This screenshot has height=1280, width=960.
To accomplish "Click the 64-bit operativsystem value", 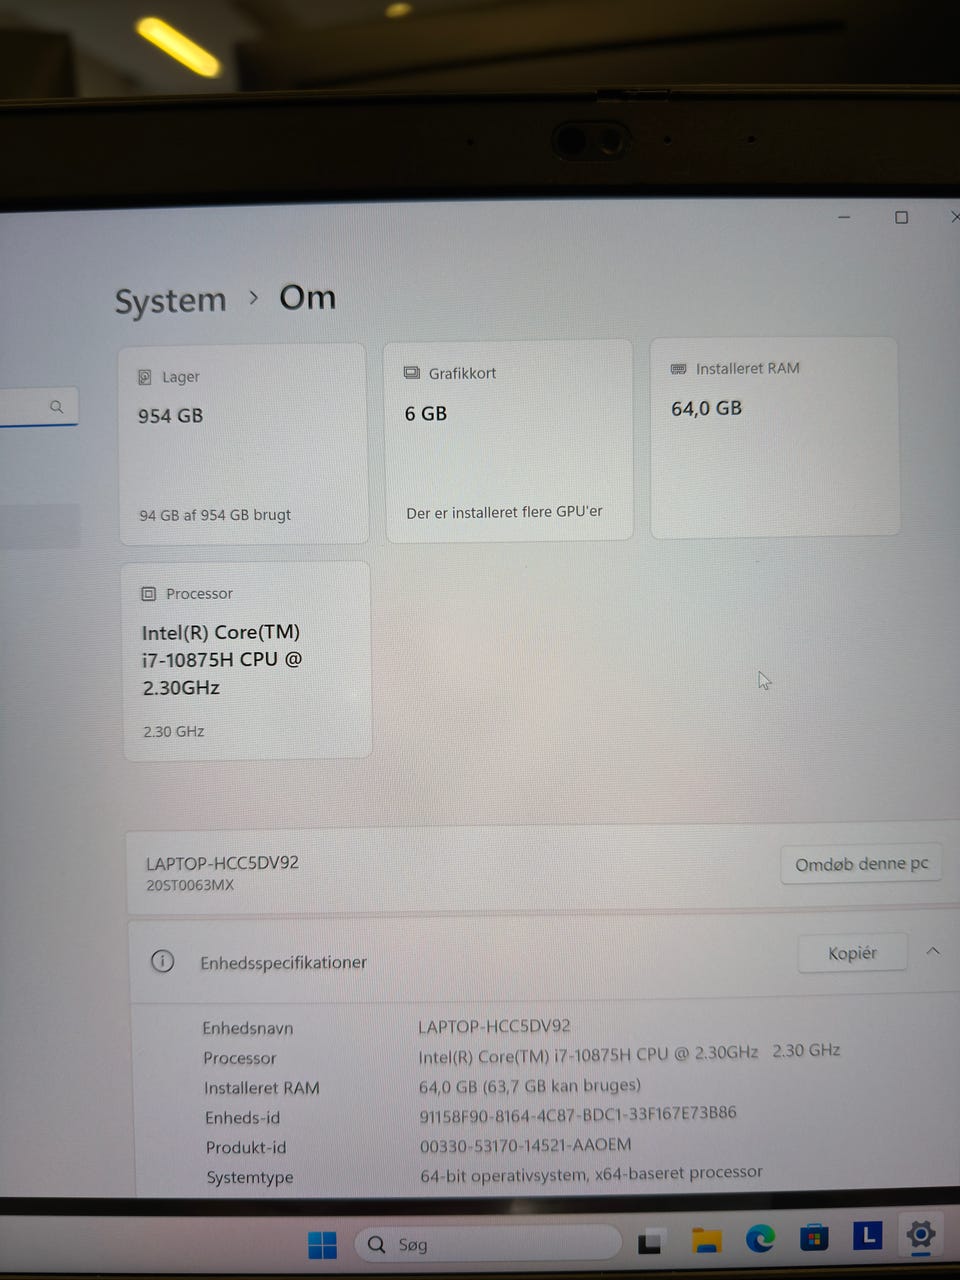I will [x=591, y=1174].
